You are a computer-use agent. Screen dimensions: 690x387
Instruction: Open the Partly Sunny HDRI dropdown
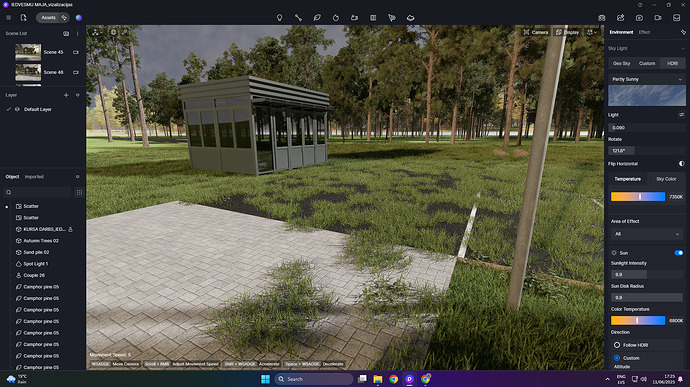point(646,79)
